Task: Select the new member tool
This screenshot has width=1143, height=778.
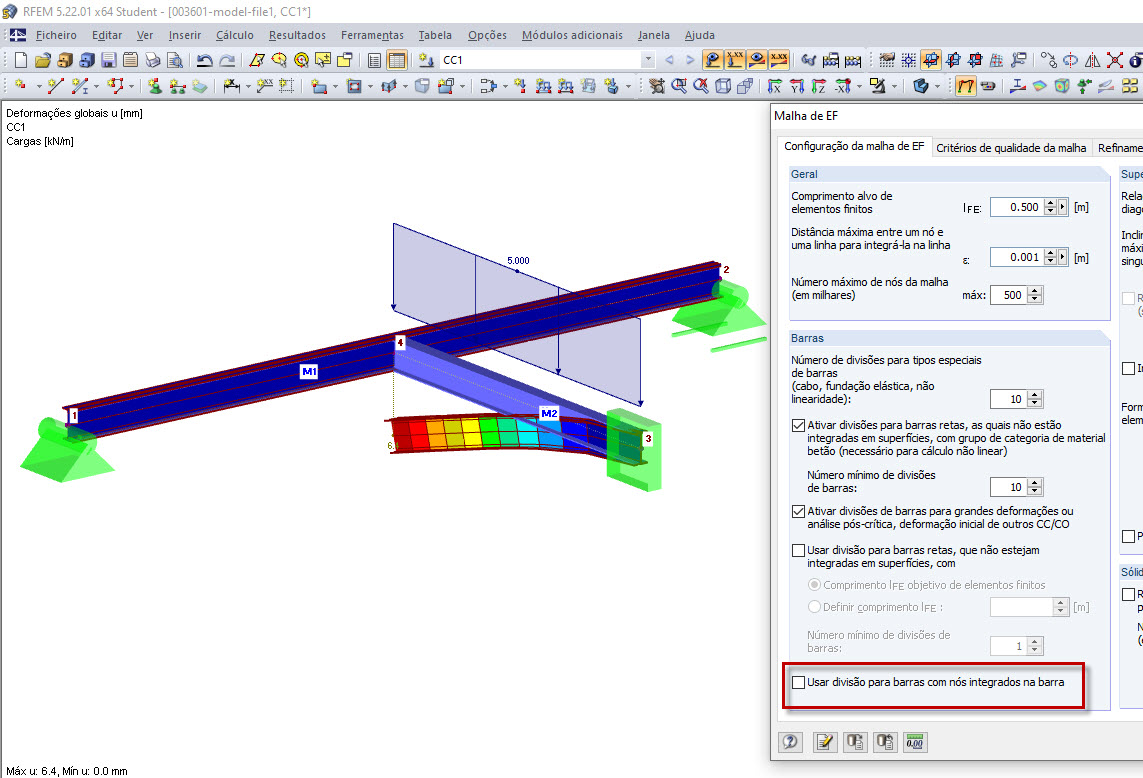Action: click(80, 86)
